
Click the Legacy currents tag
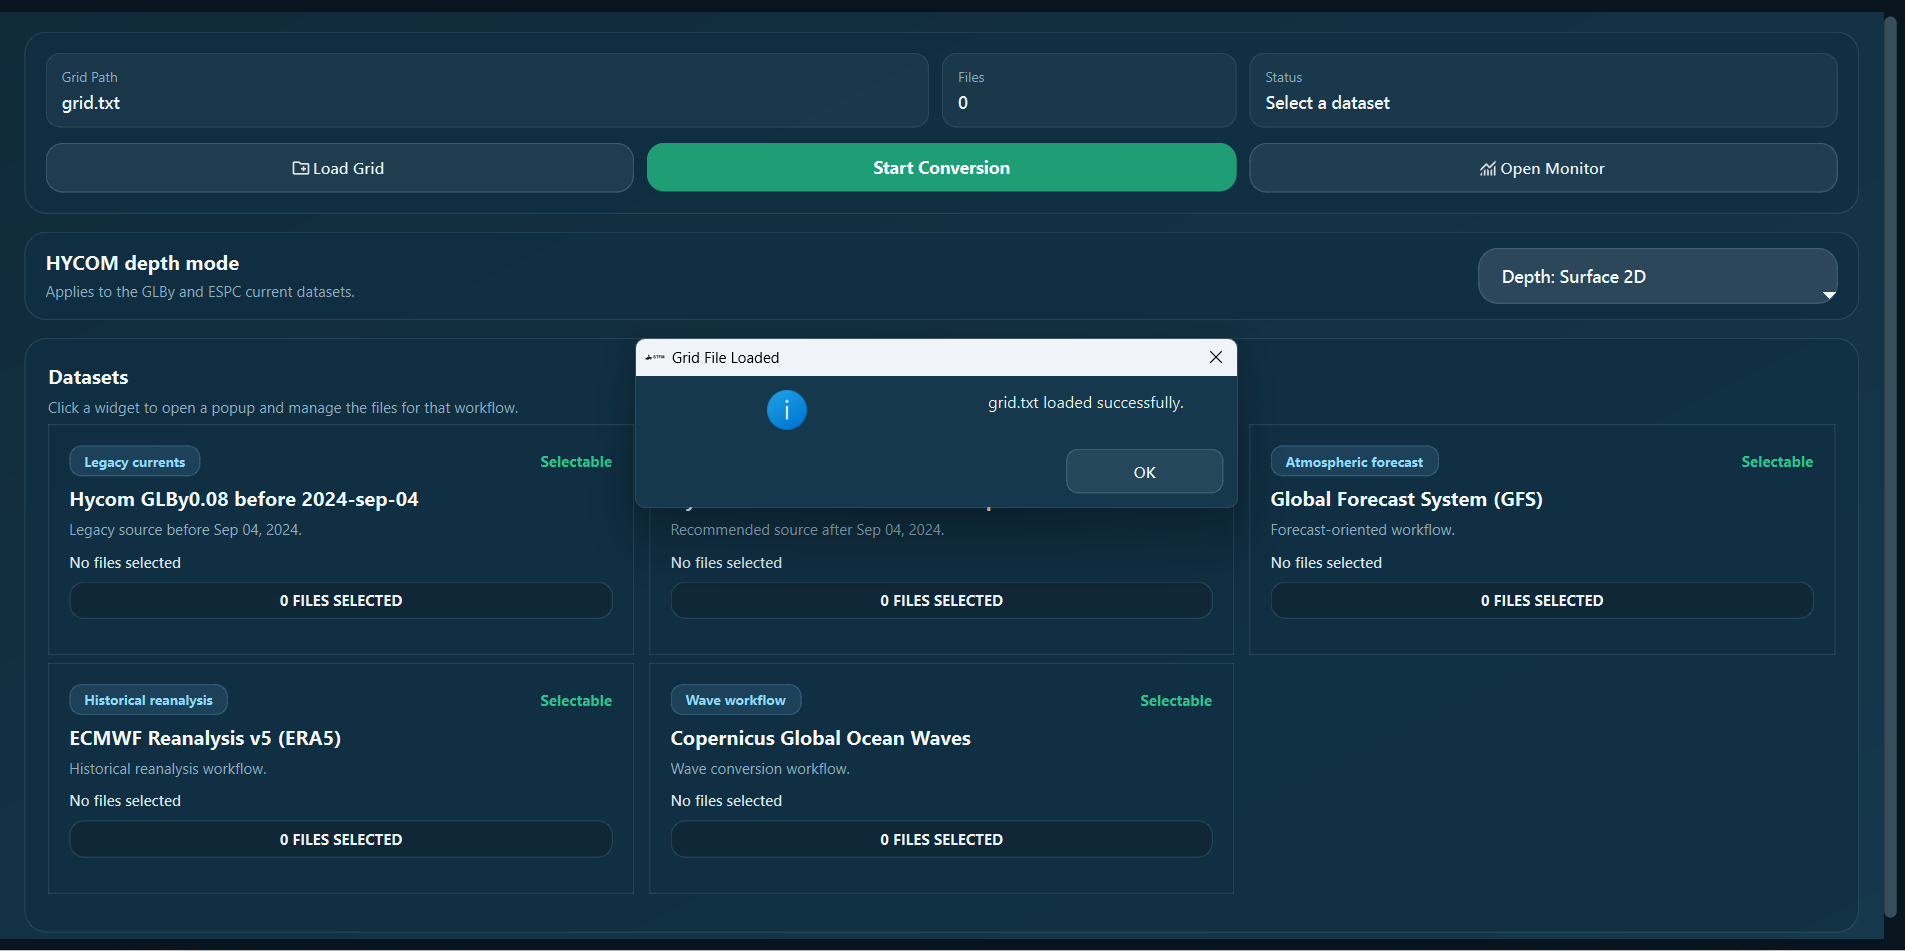coord(135,462)
